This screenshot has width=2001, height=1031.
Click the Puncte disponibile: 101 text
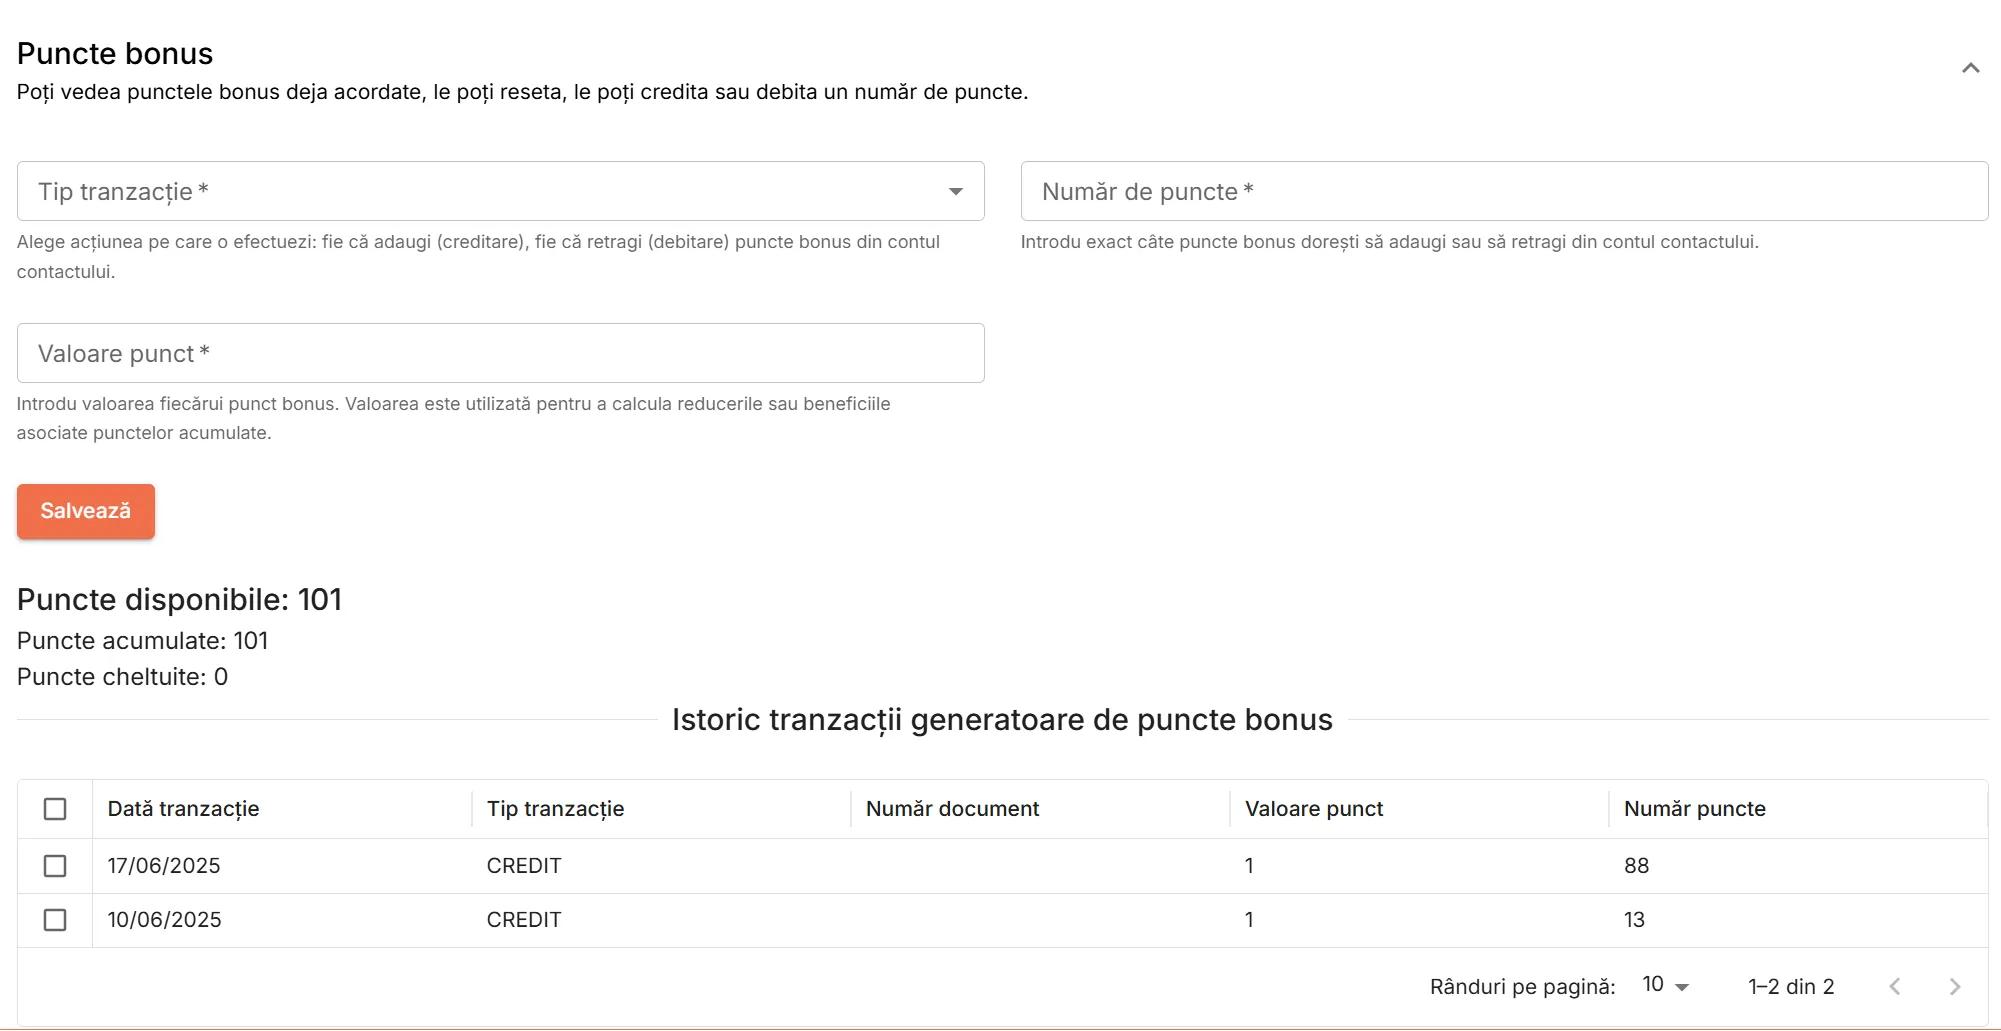pyautogui.click(x=179, y=600)
